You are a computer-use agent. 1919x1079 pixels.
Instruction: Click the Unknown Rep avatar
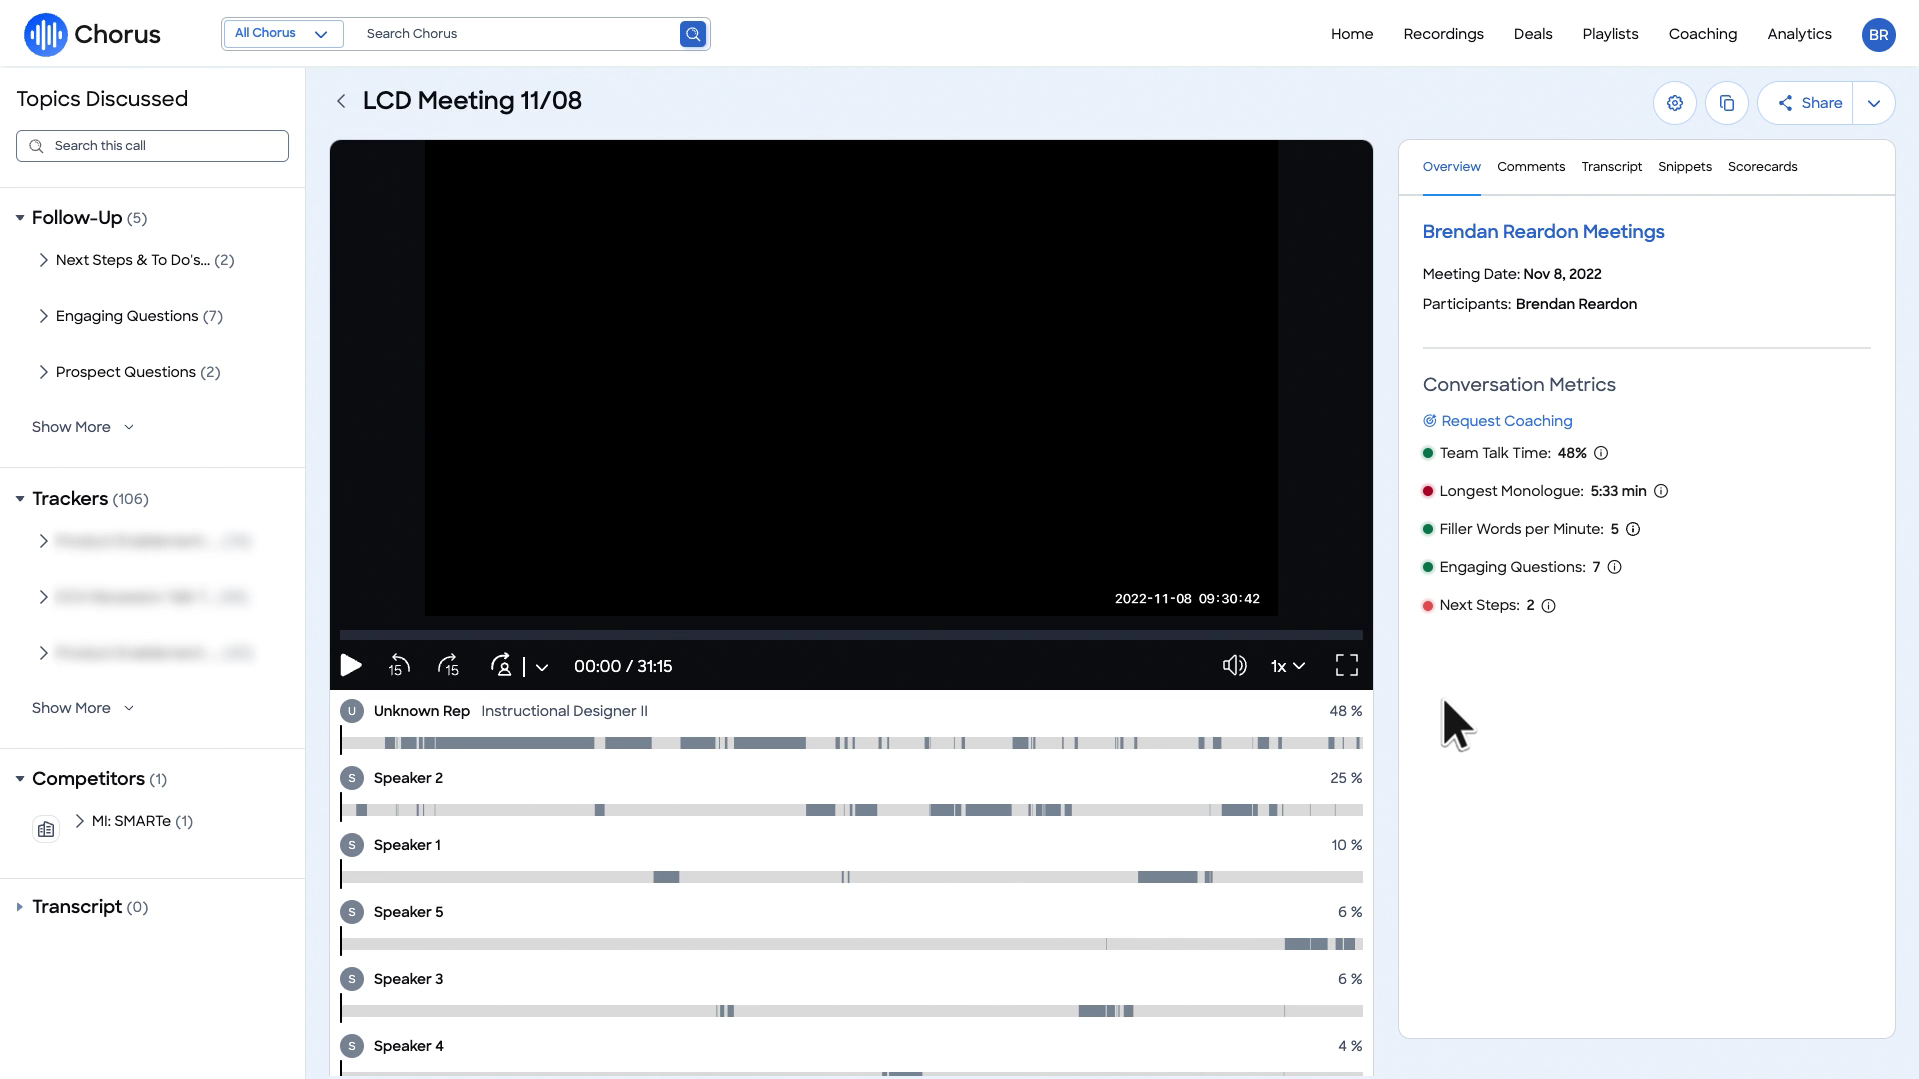pos(352,711)
